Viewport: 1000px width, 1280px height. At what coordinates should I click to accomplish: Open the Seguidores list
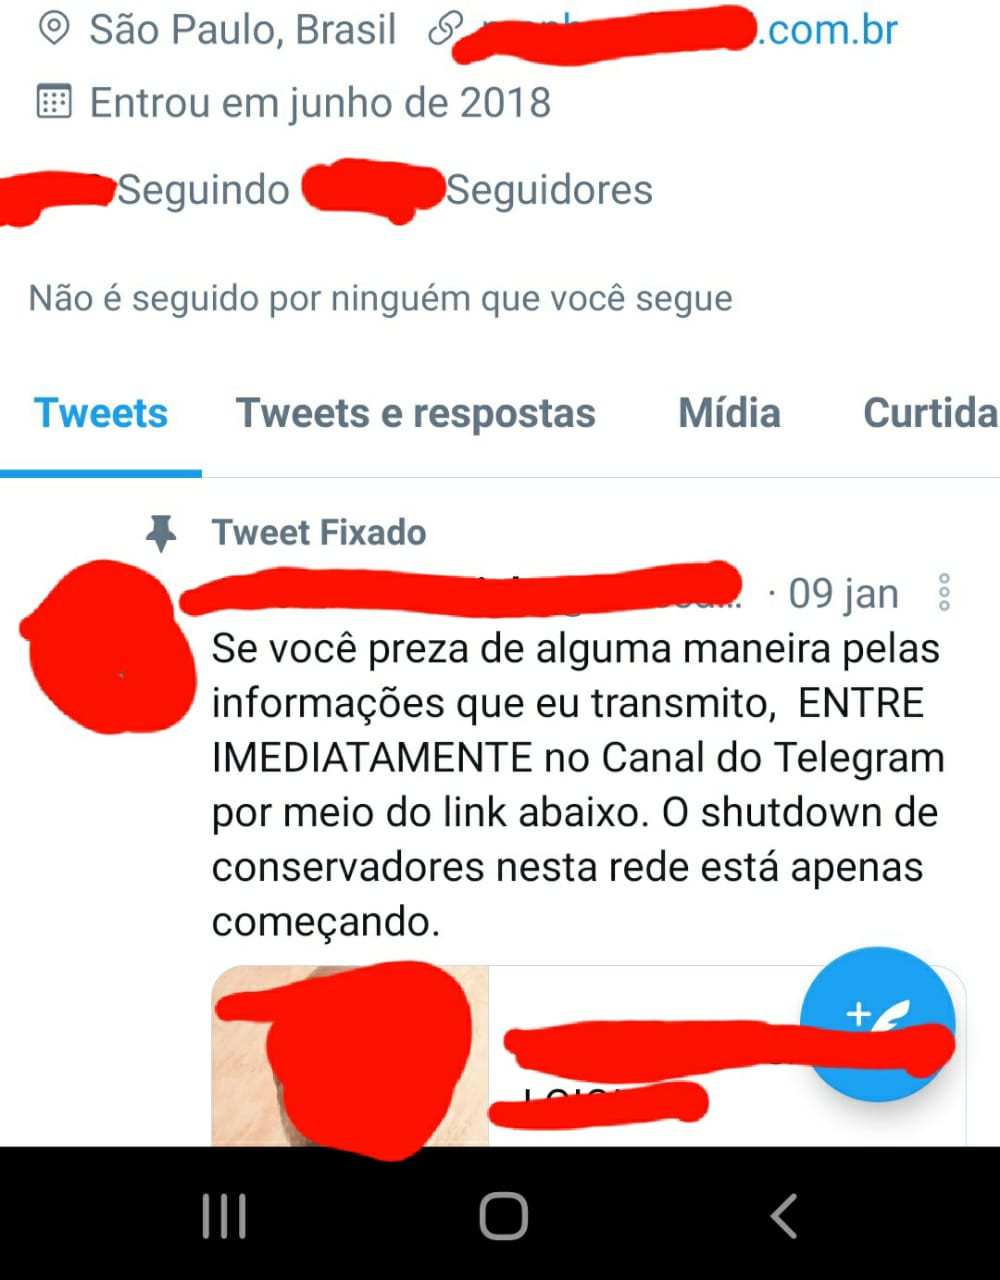click(x=549, y=190)
